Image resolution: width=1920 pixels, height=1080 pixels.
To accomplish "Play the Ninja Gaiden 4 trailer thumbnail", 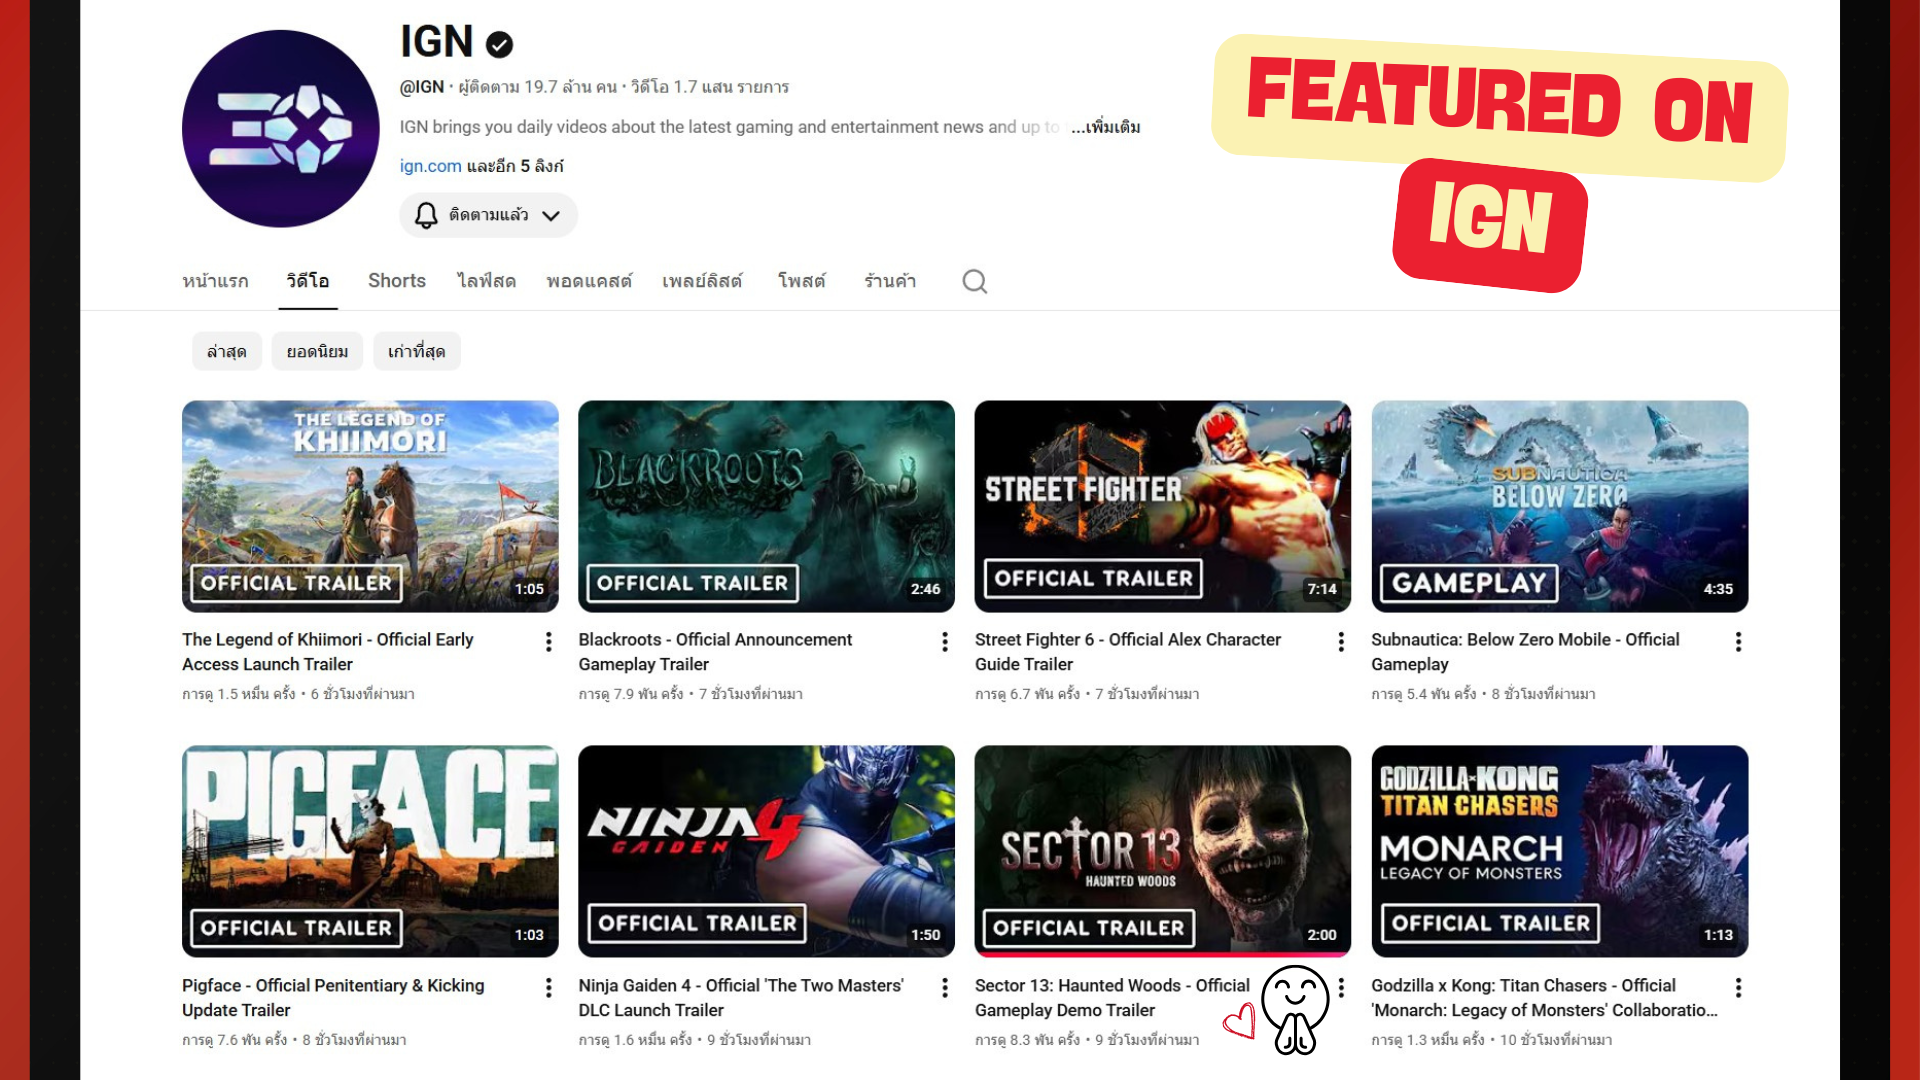I will point(766,850).
